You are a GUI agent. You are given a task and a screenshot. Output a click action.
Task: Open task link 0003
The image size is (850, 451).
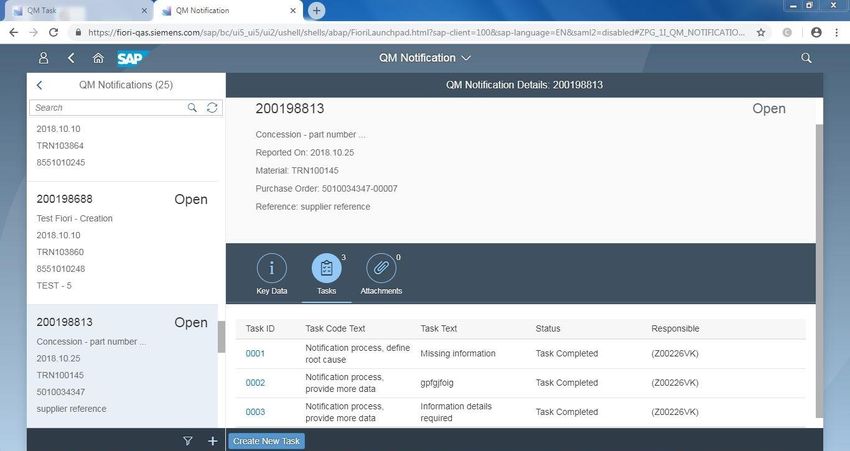tap(255, 412)
